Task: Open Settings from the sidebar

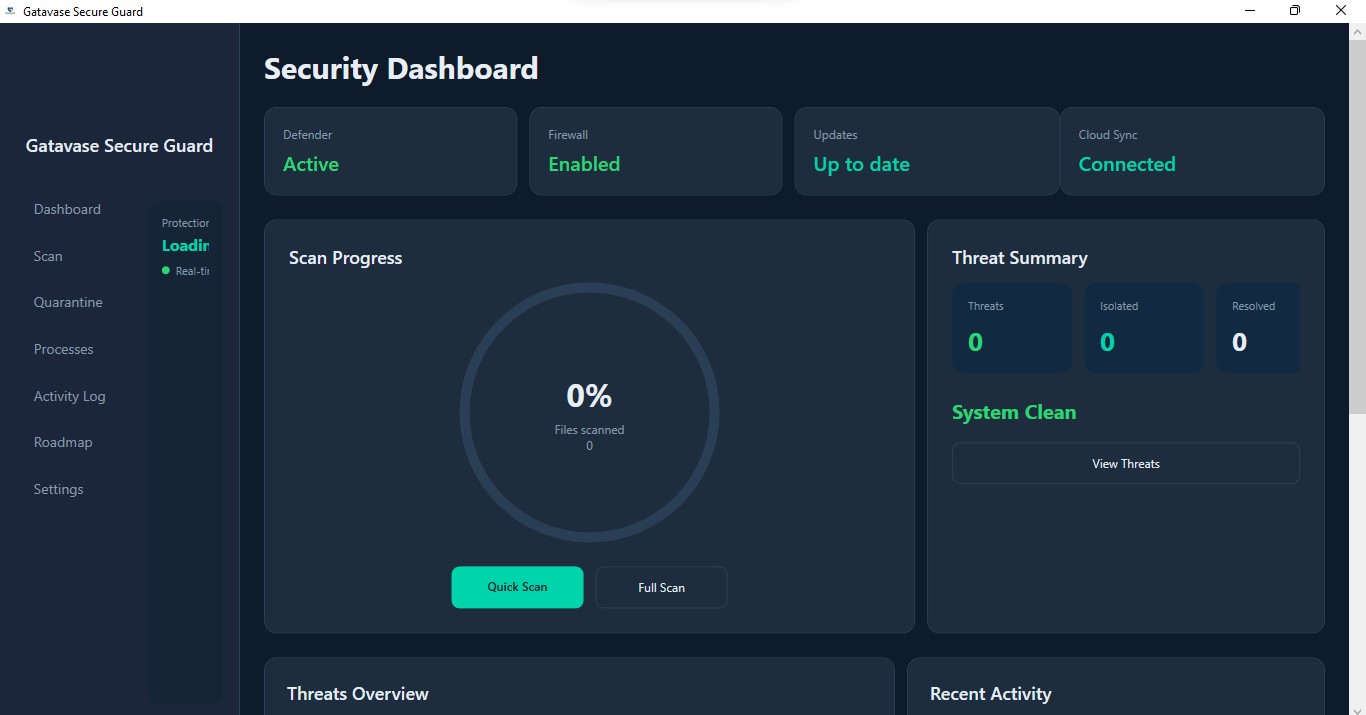Action: coord(58,489)
